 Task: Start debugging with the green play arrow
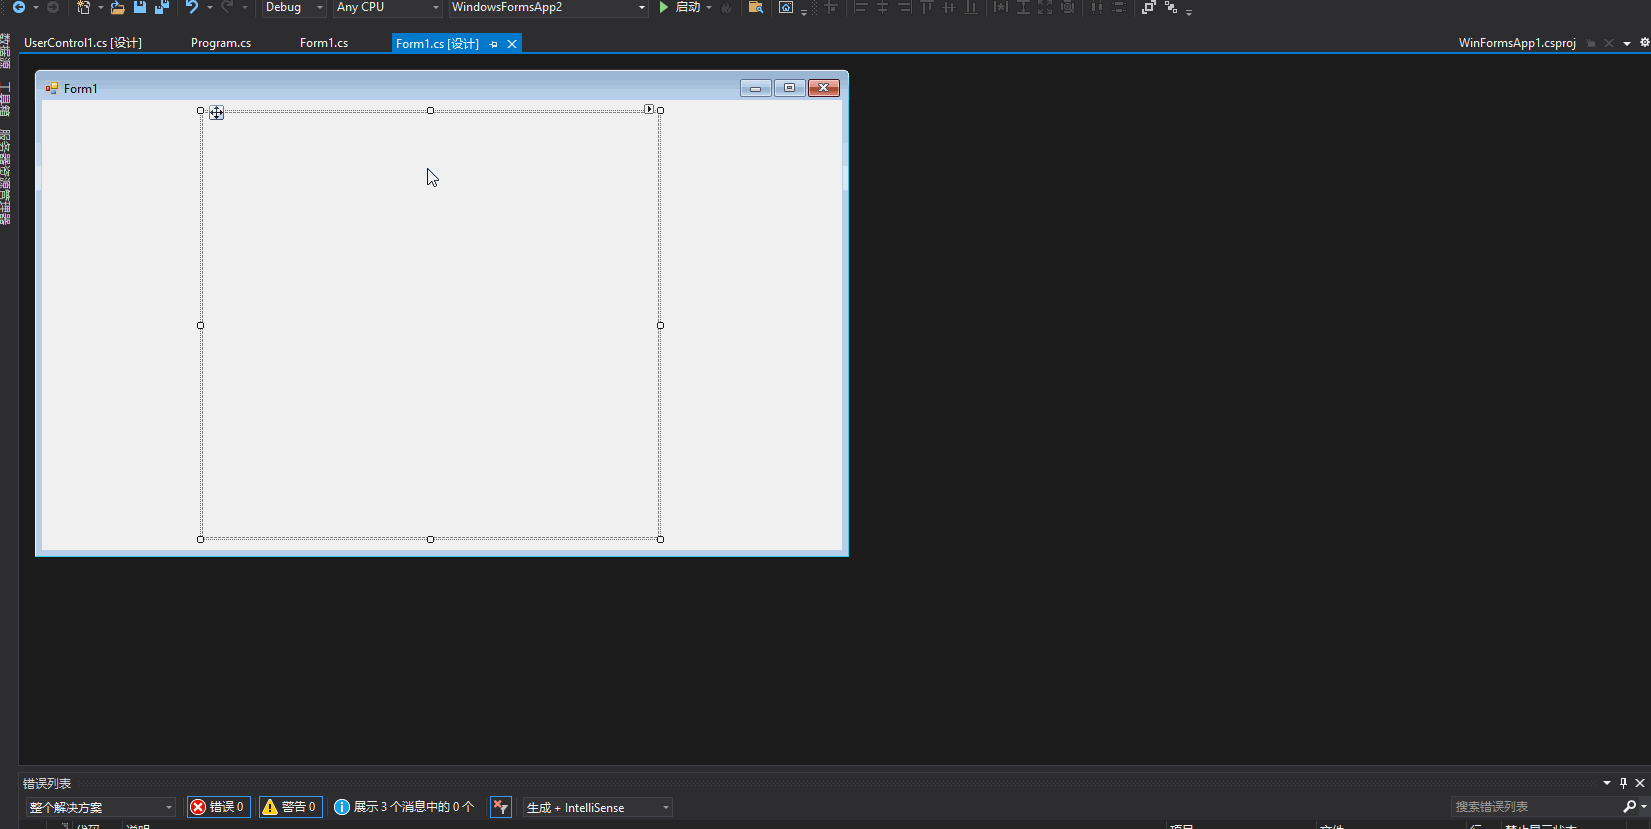point(664,7)
